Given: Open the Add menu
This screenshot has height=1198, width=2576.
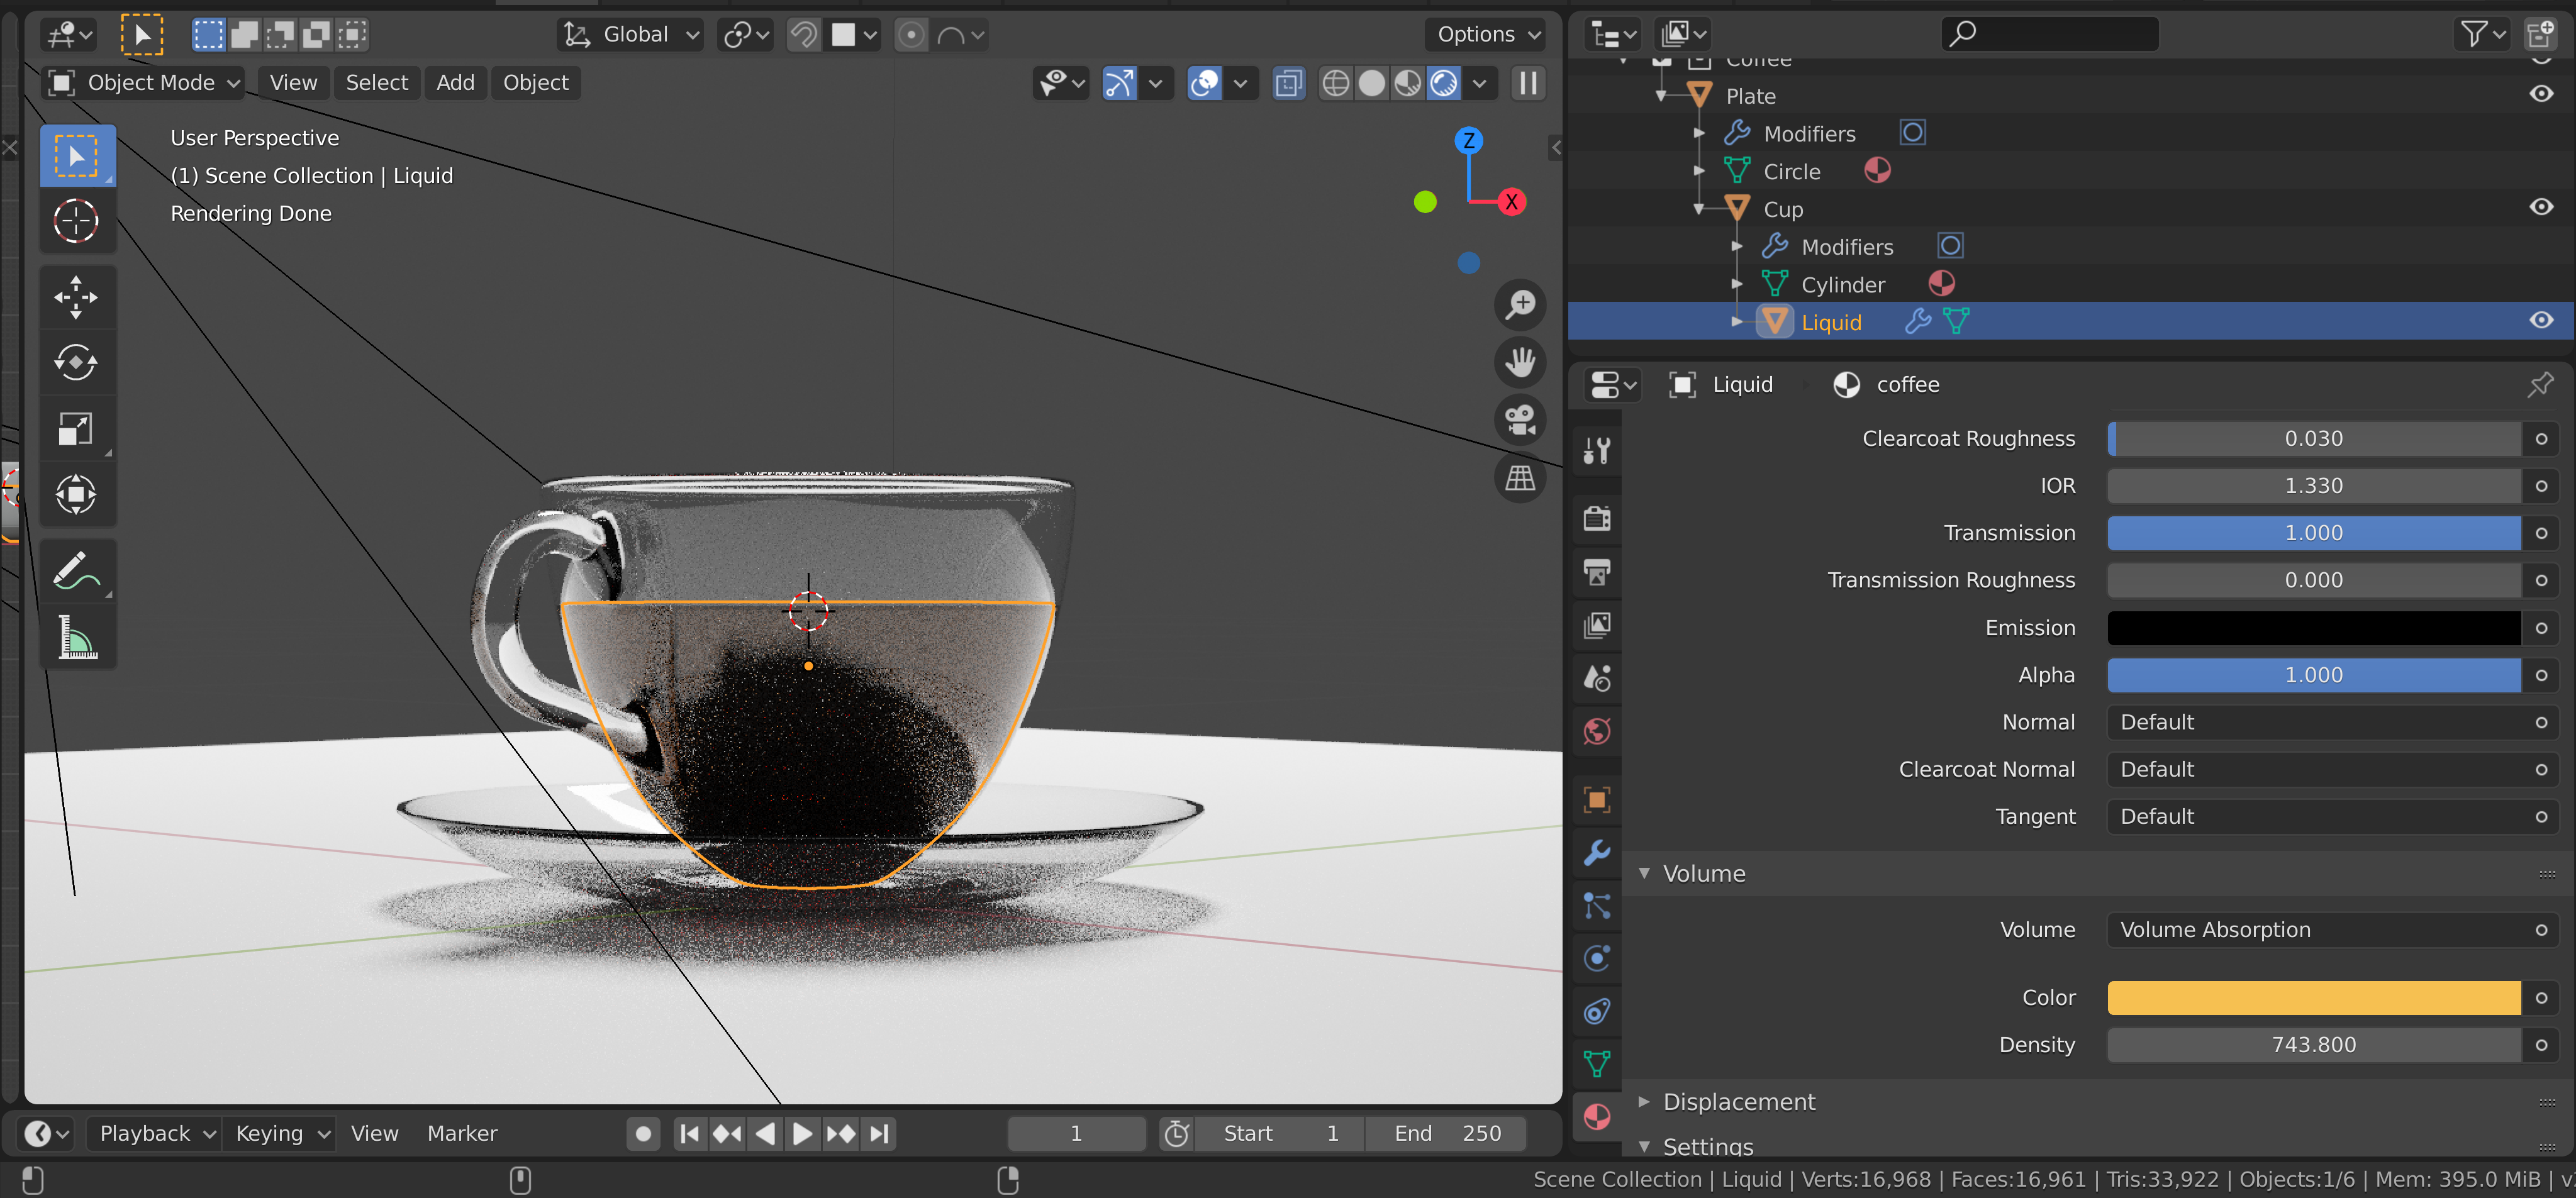Looking at the screenshot, I should (455, 83).
